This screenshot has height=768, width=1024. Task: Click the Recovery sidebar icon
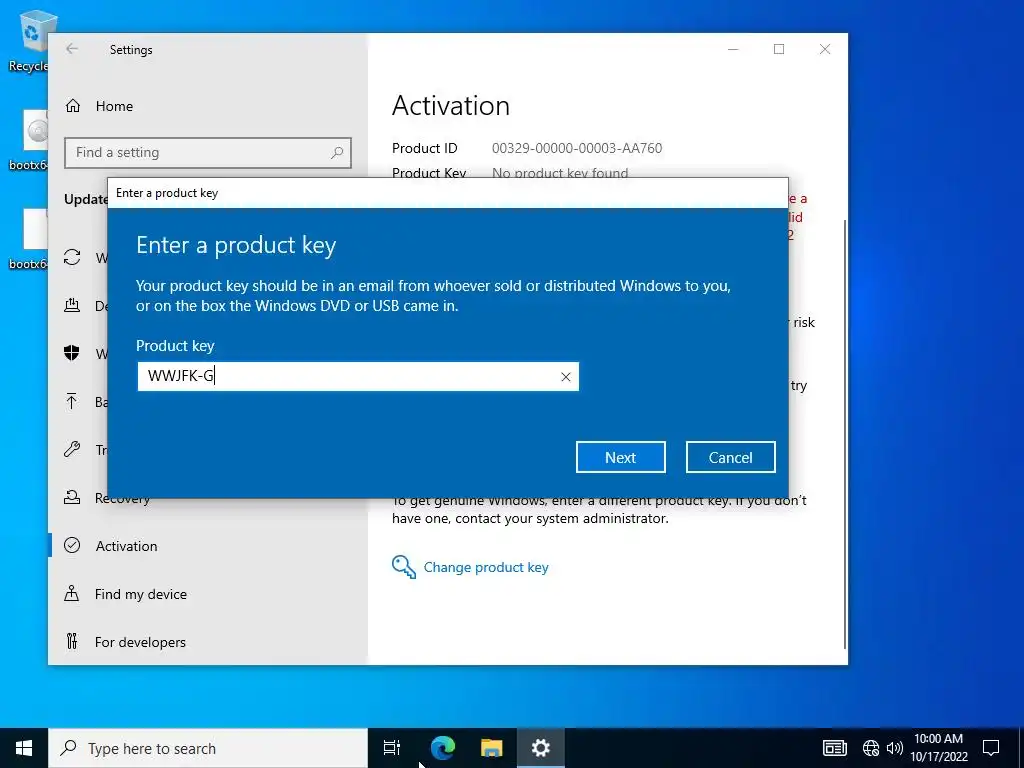click(72, 498)
